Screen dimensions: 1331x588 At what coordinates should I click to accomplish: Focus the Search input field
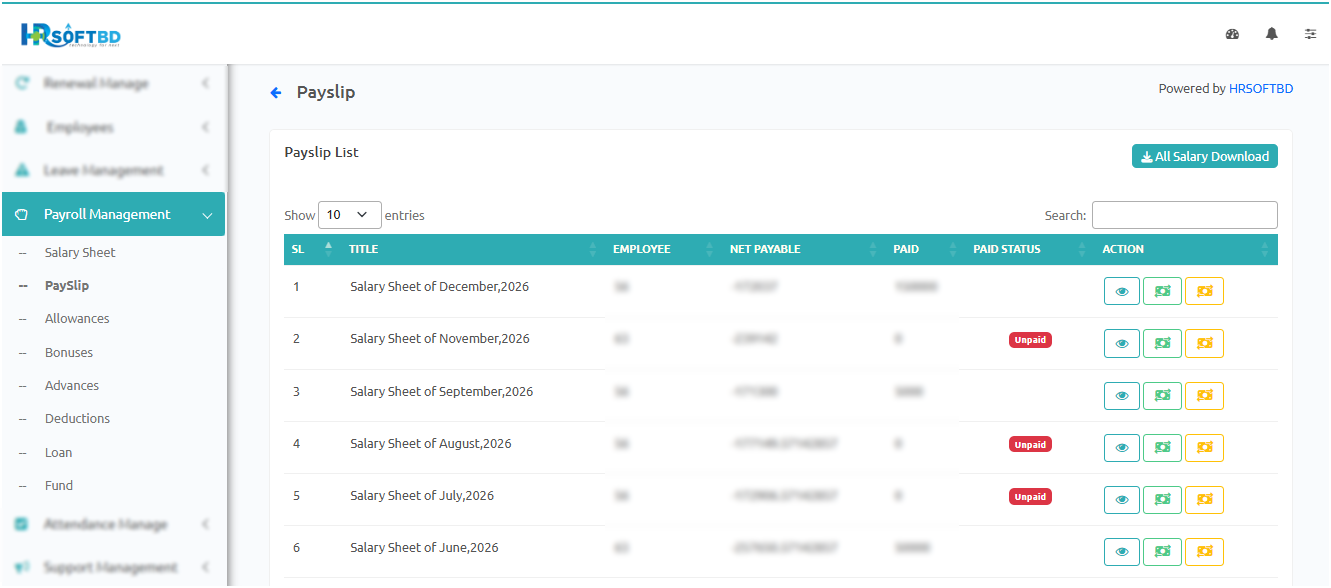(1184, 215)
